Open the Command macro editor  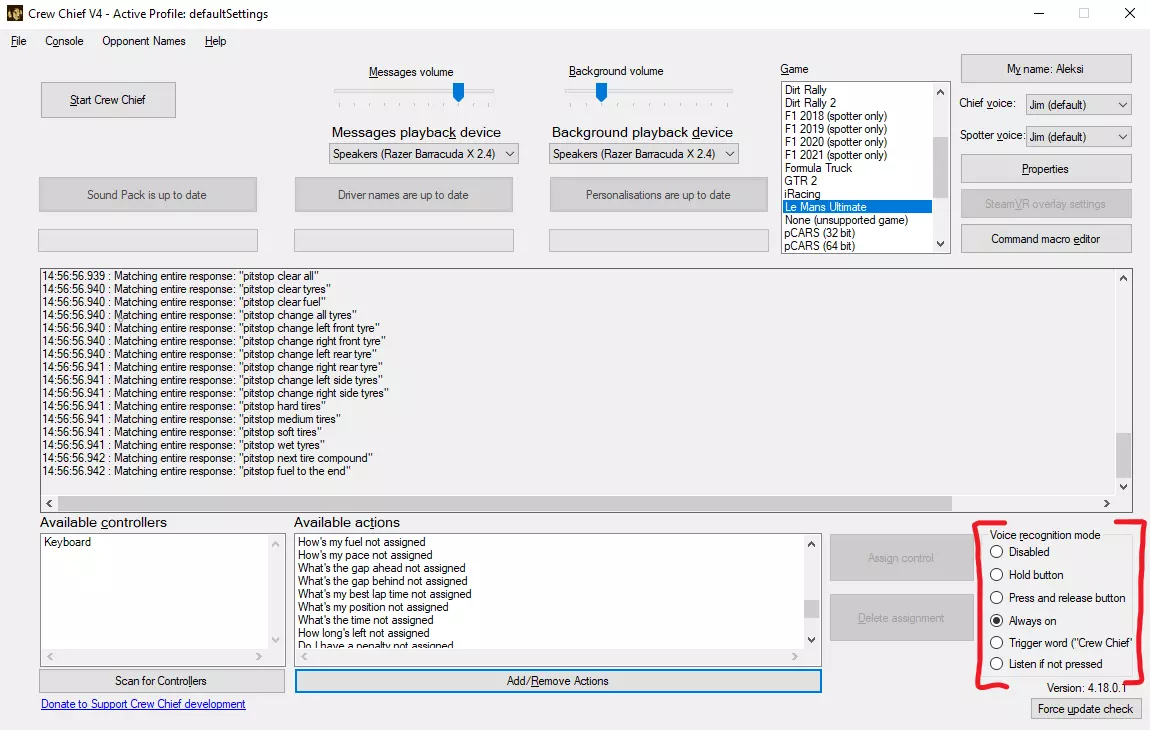pyautogui.click(x=1046, y=239)
